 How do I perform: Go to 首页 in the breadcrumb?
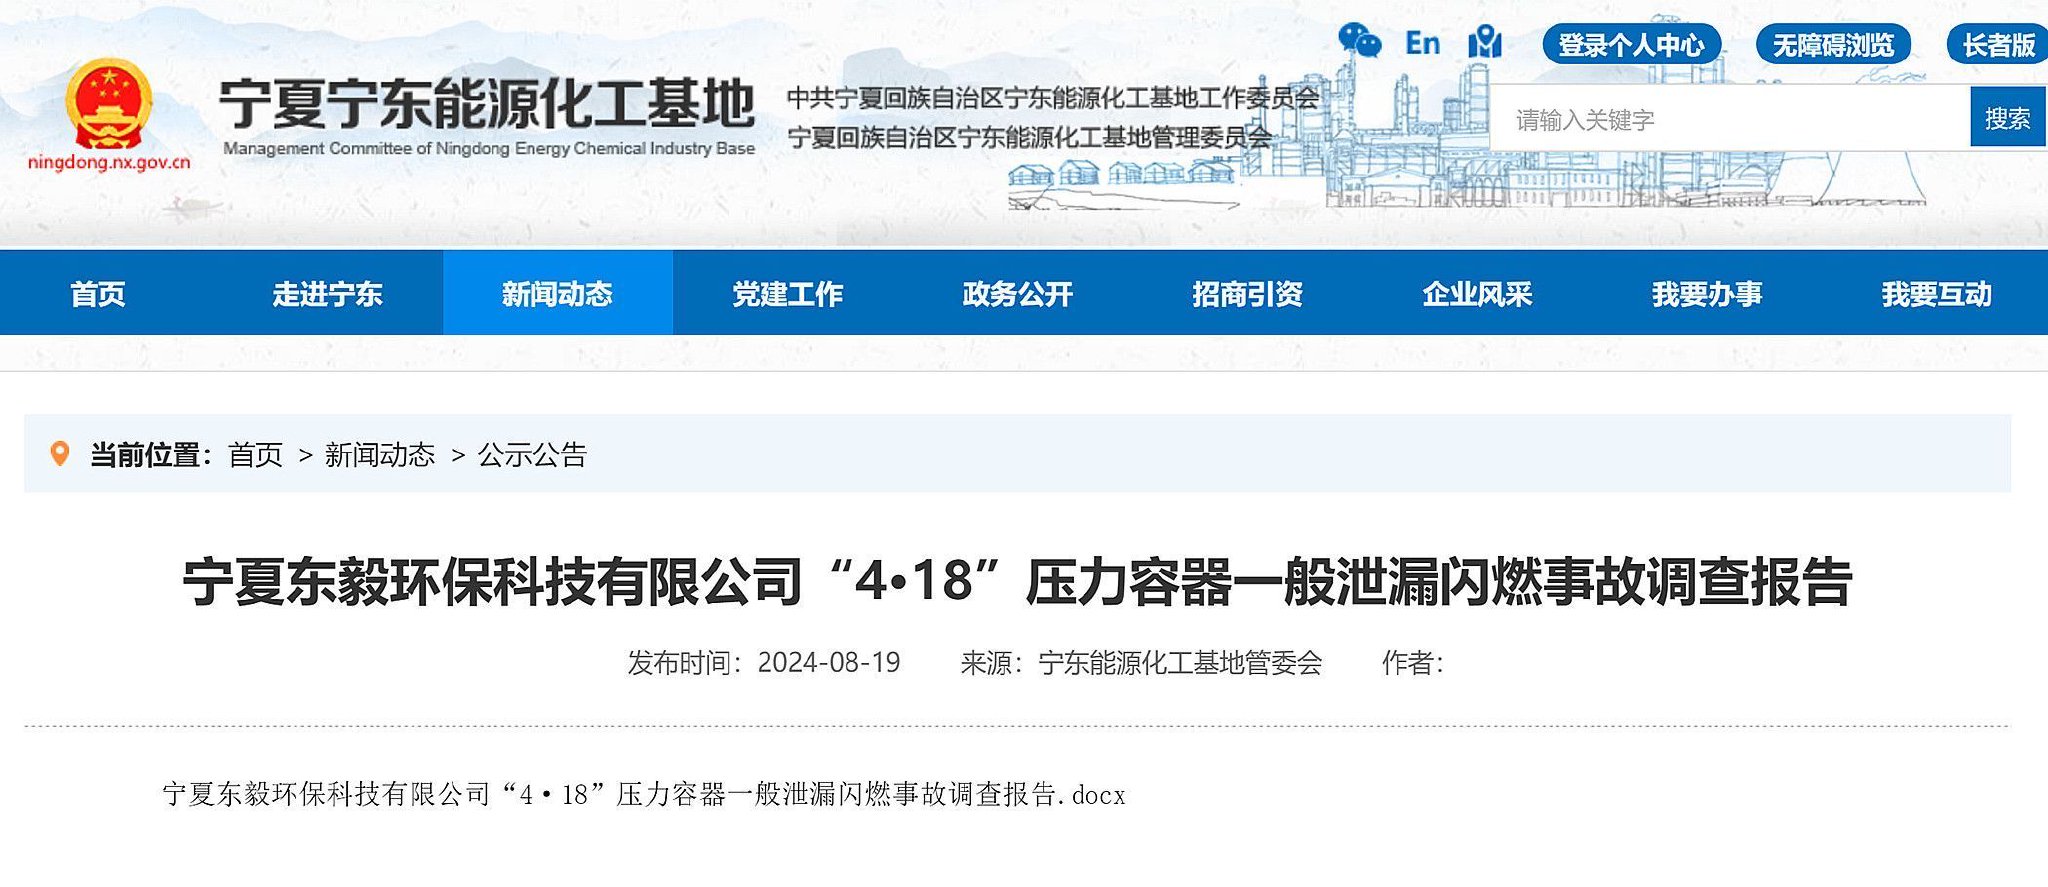[256, 455]
